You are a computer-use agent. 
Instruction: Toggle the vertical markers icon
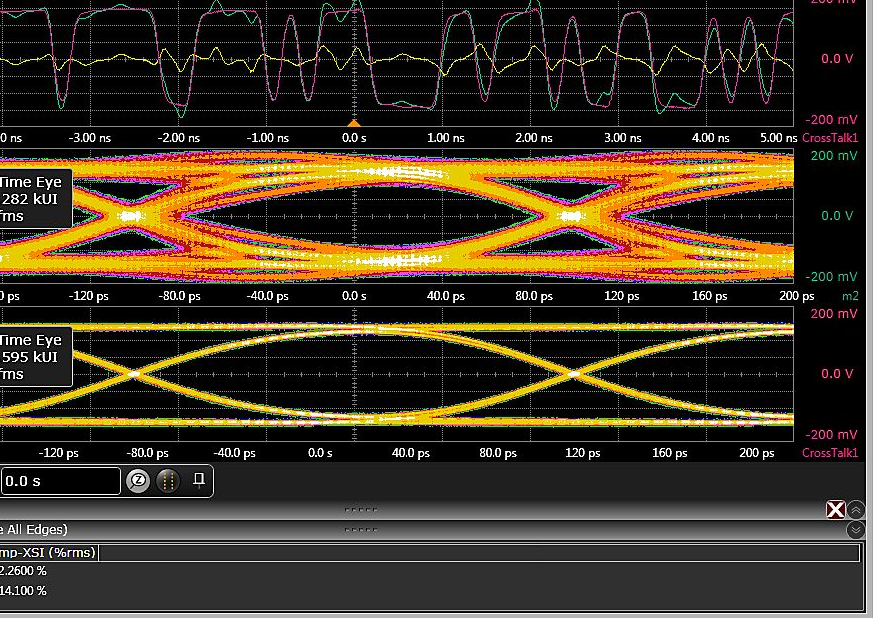click(x=168, y=481)
